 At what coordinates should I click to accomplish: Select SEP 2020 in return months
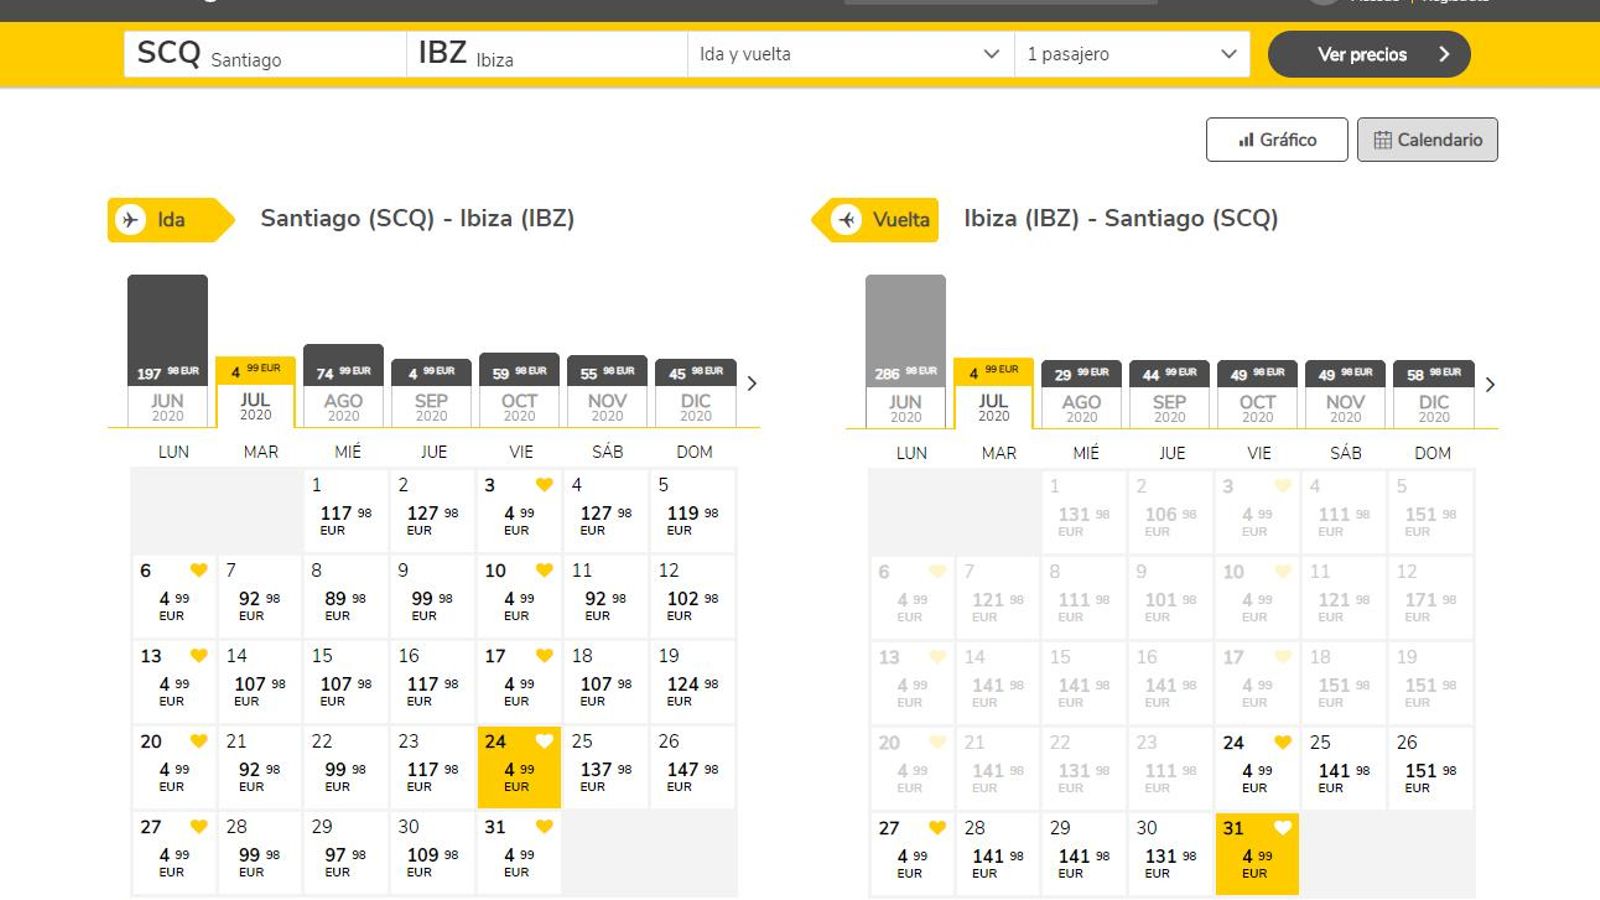[1169, 407]
